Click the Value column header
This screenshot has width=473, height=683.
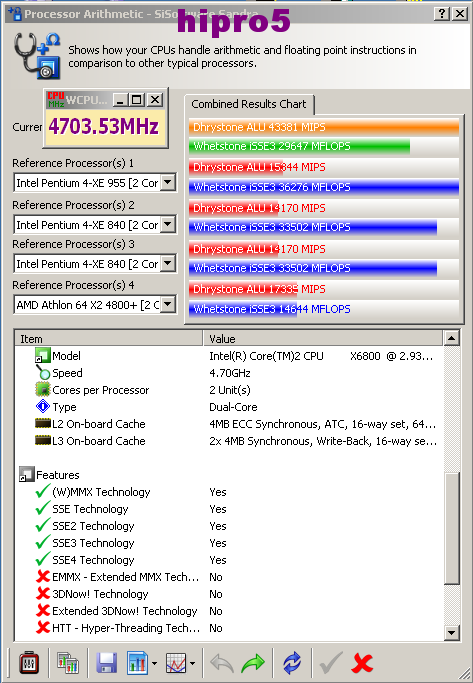pyautogui.click(x=323, y=338)
